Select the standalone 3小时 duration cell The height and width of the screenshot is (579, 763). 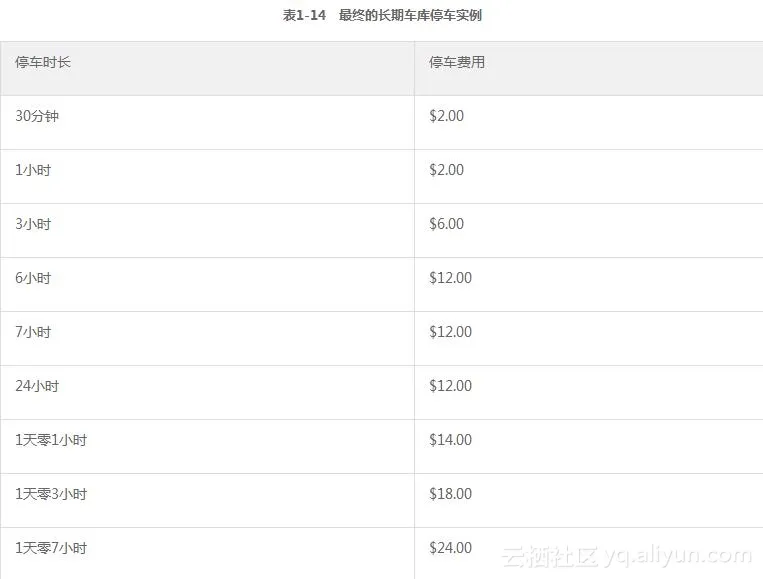[x=33, y=224]
